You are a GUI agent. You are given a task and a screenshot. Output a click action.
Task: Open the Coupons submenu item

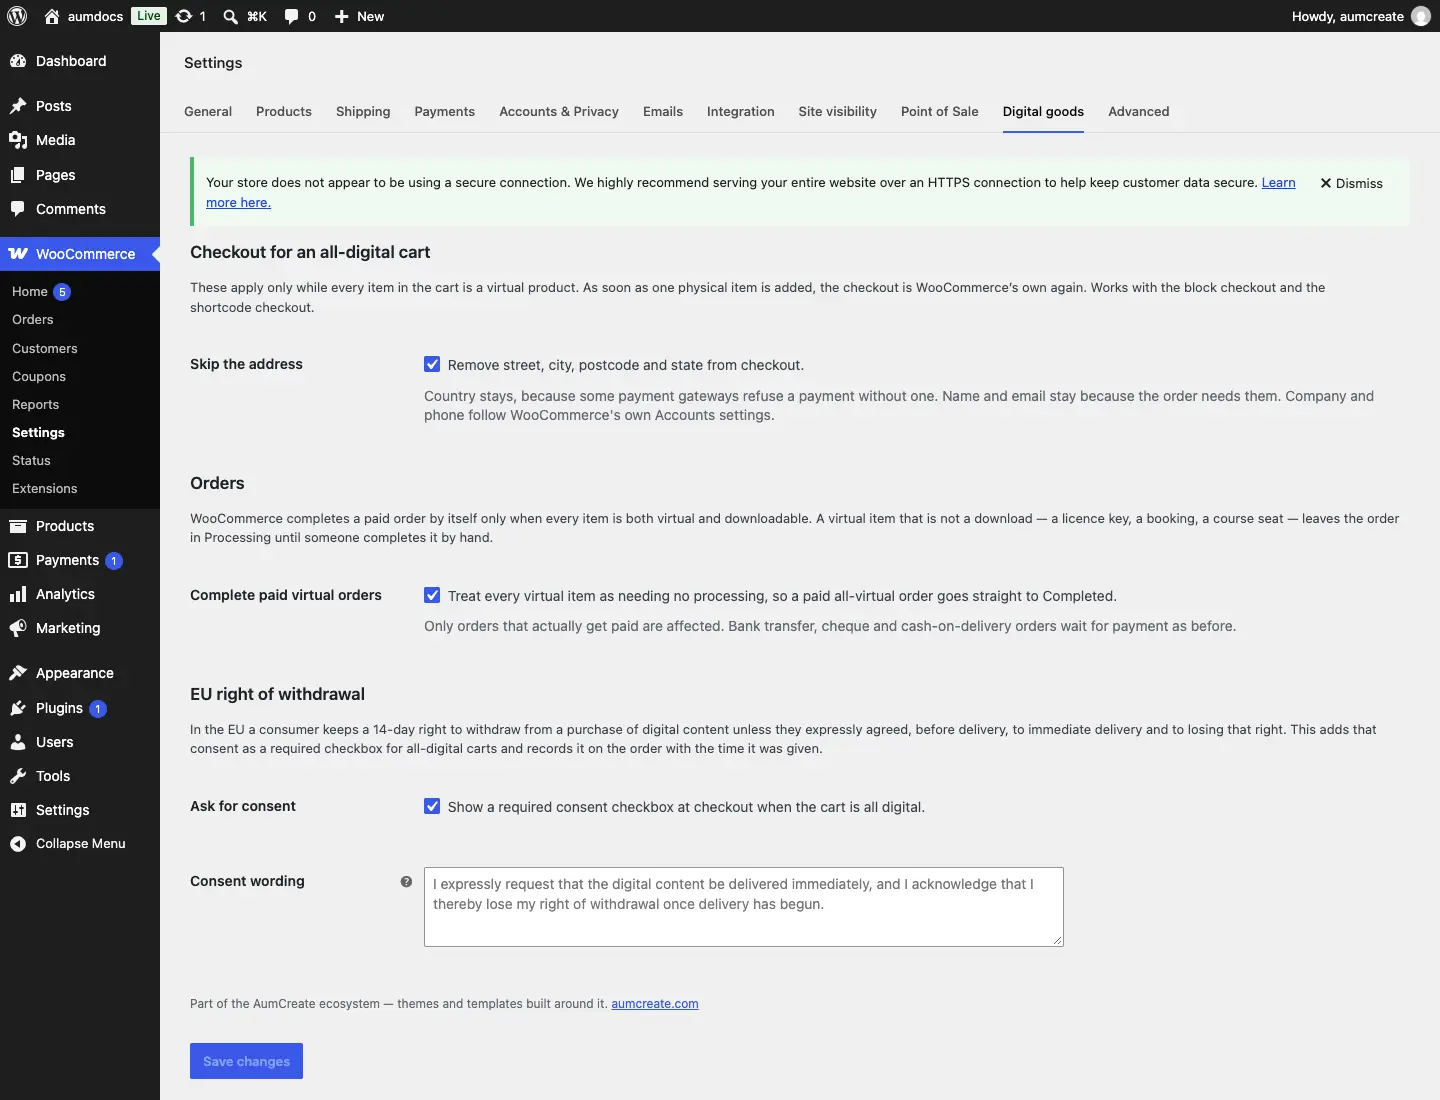click(x=39, y=376)
